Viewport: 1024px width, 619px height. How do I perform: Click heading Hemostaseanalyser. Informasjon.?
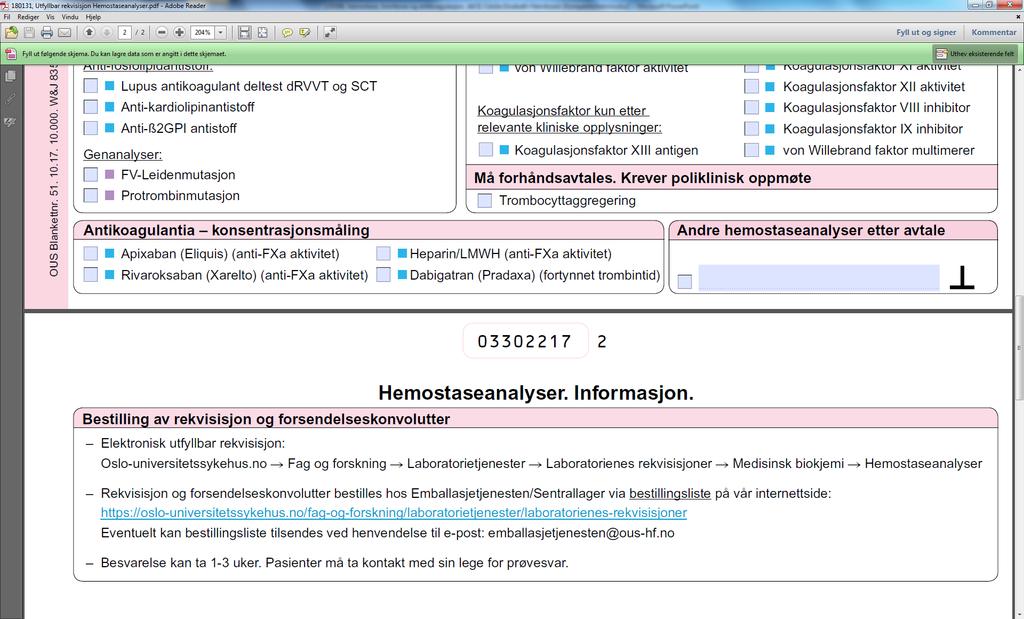pos(536,392)
